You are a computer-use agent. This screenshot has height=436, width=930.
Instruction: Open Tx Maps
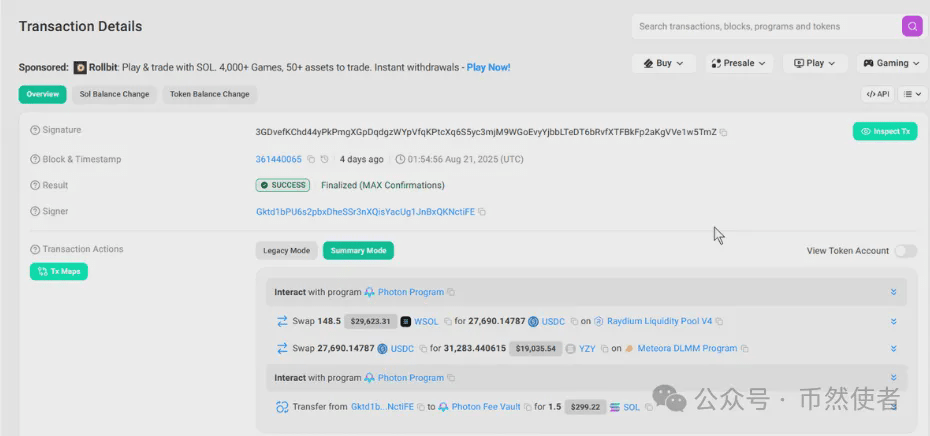coord(59,272)
